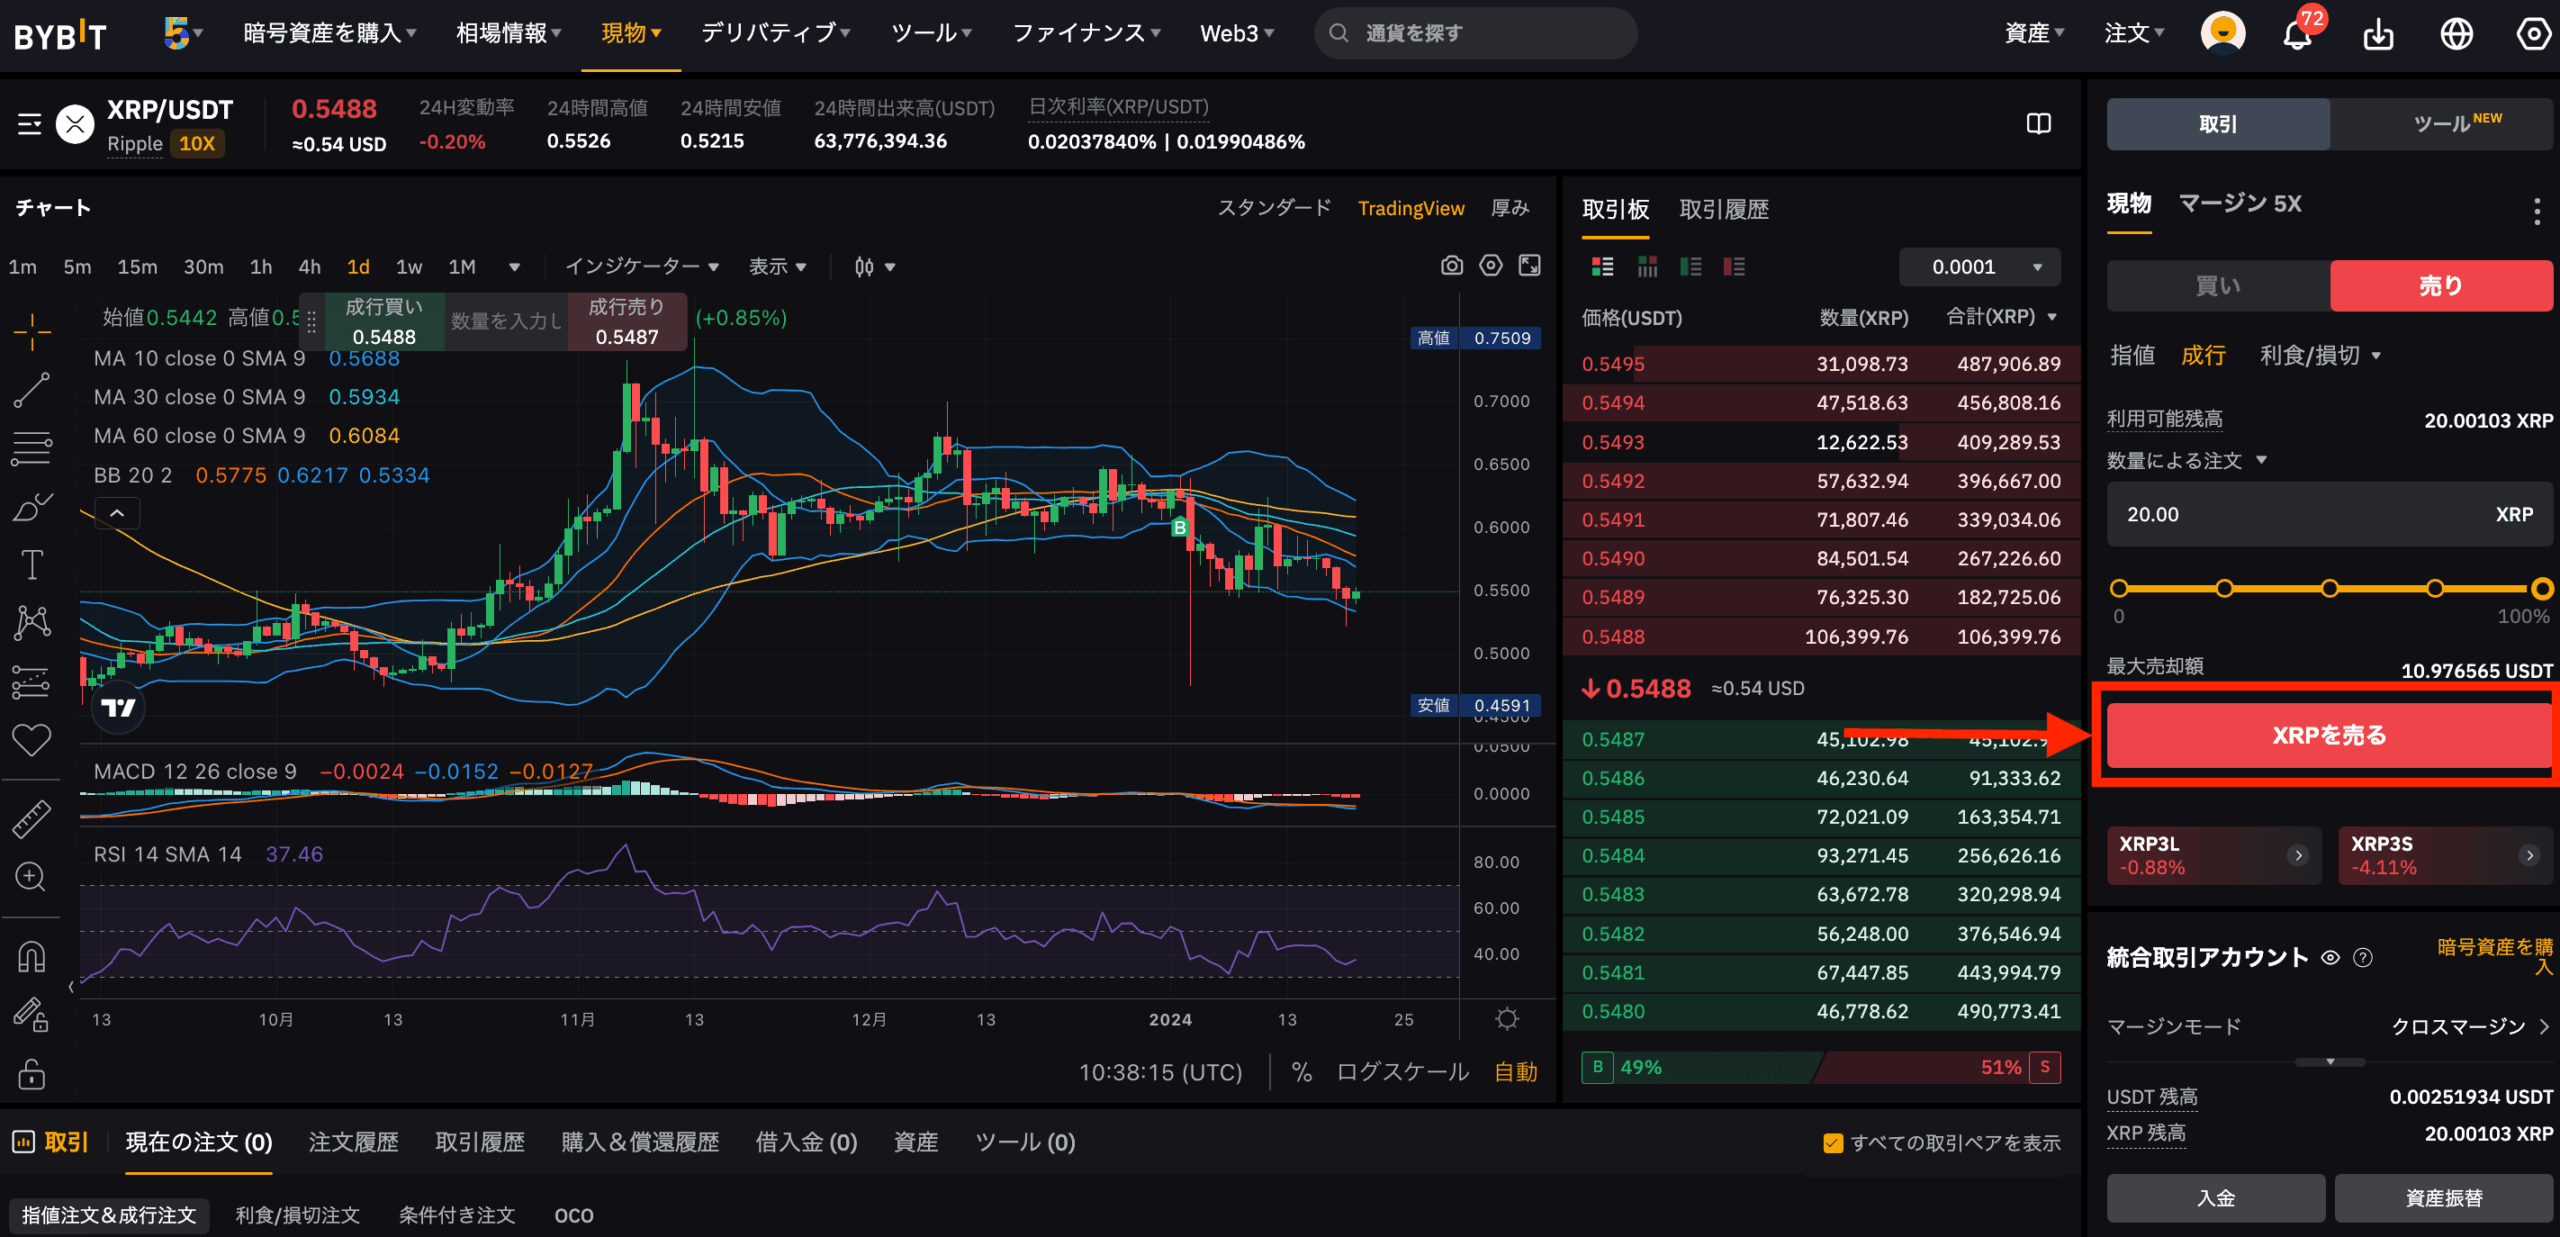Expand the indicators dropdown
This screenshot has height=1237, width=2560.
pos(642,267)
